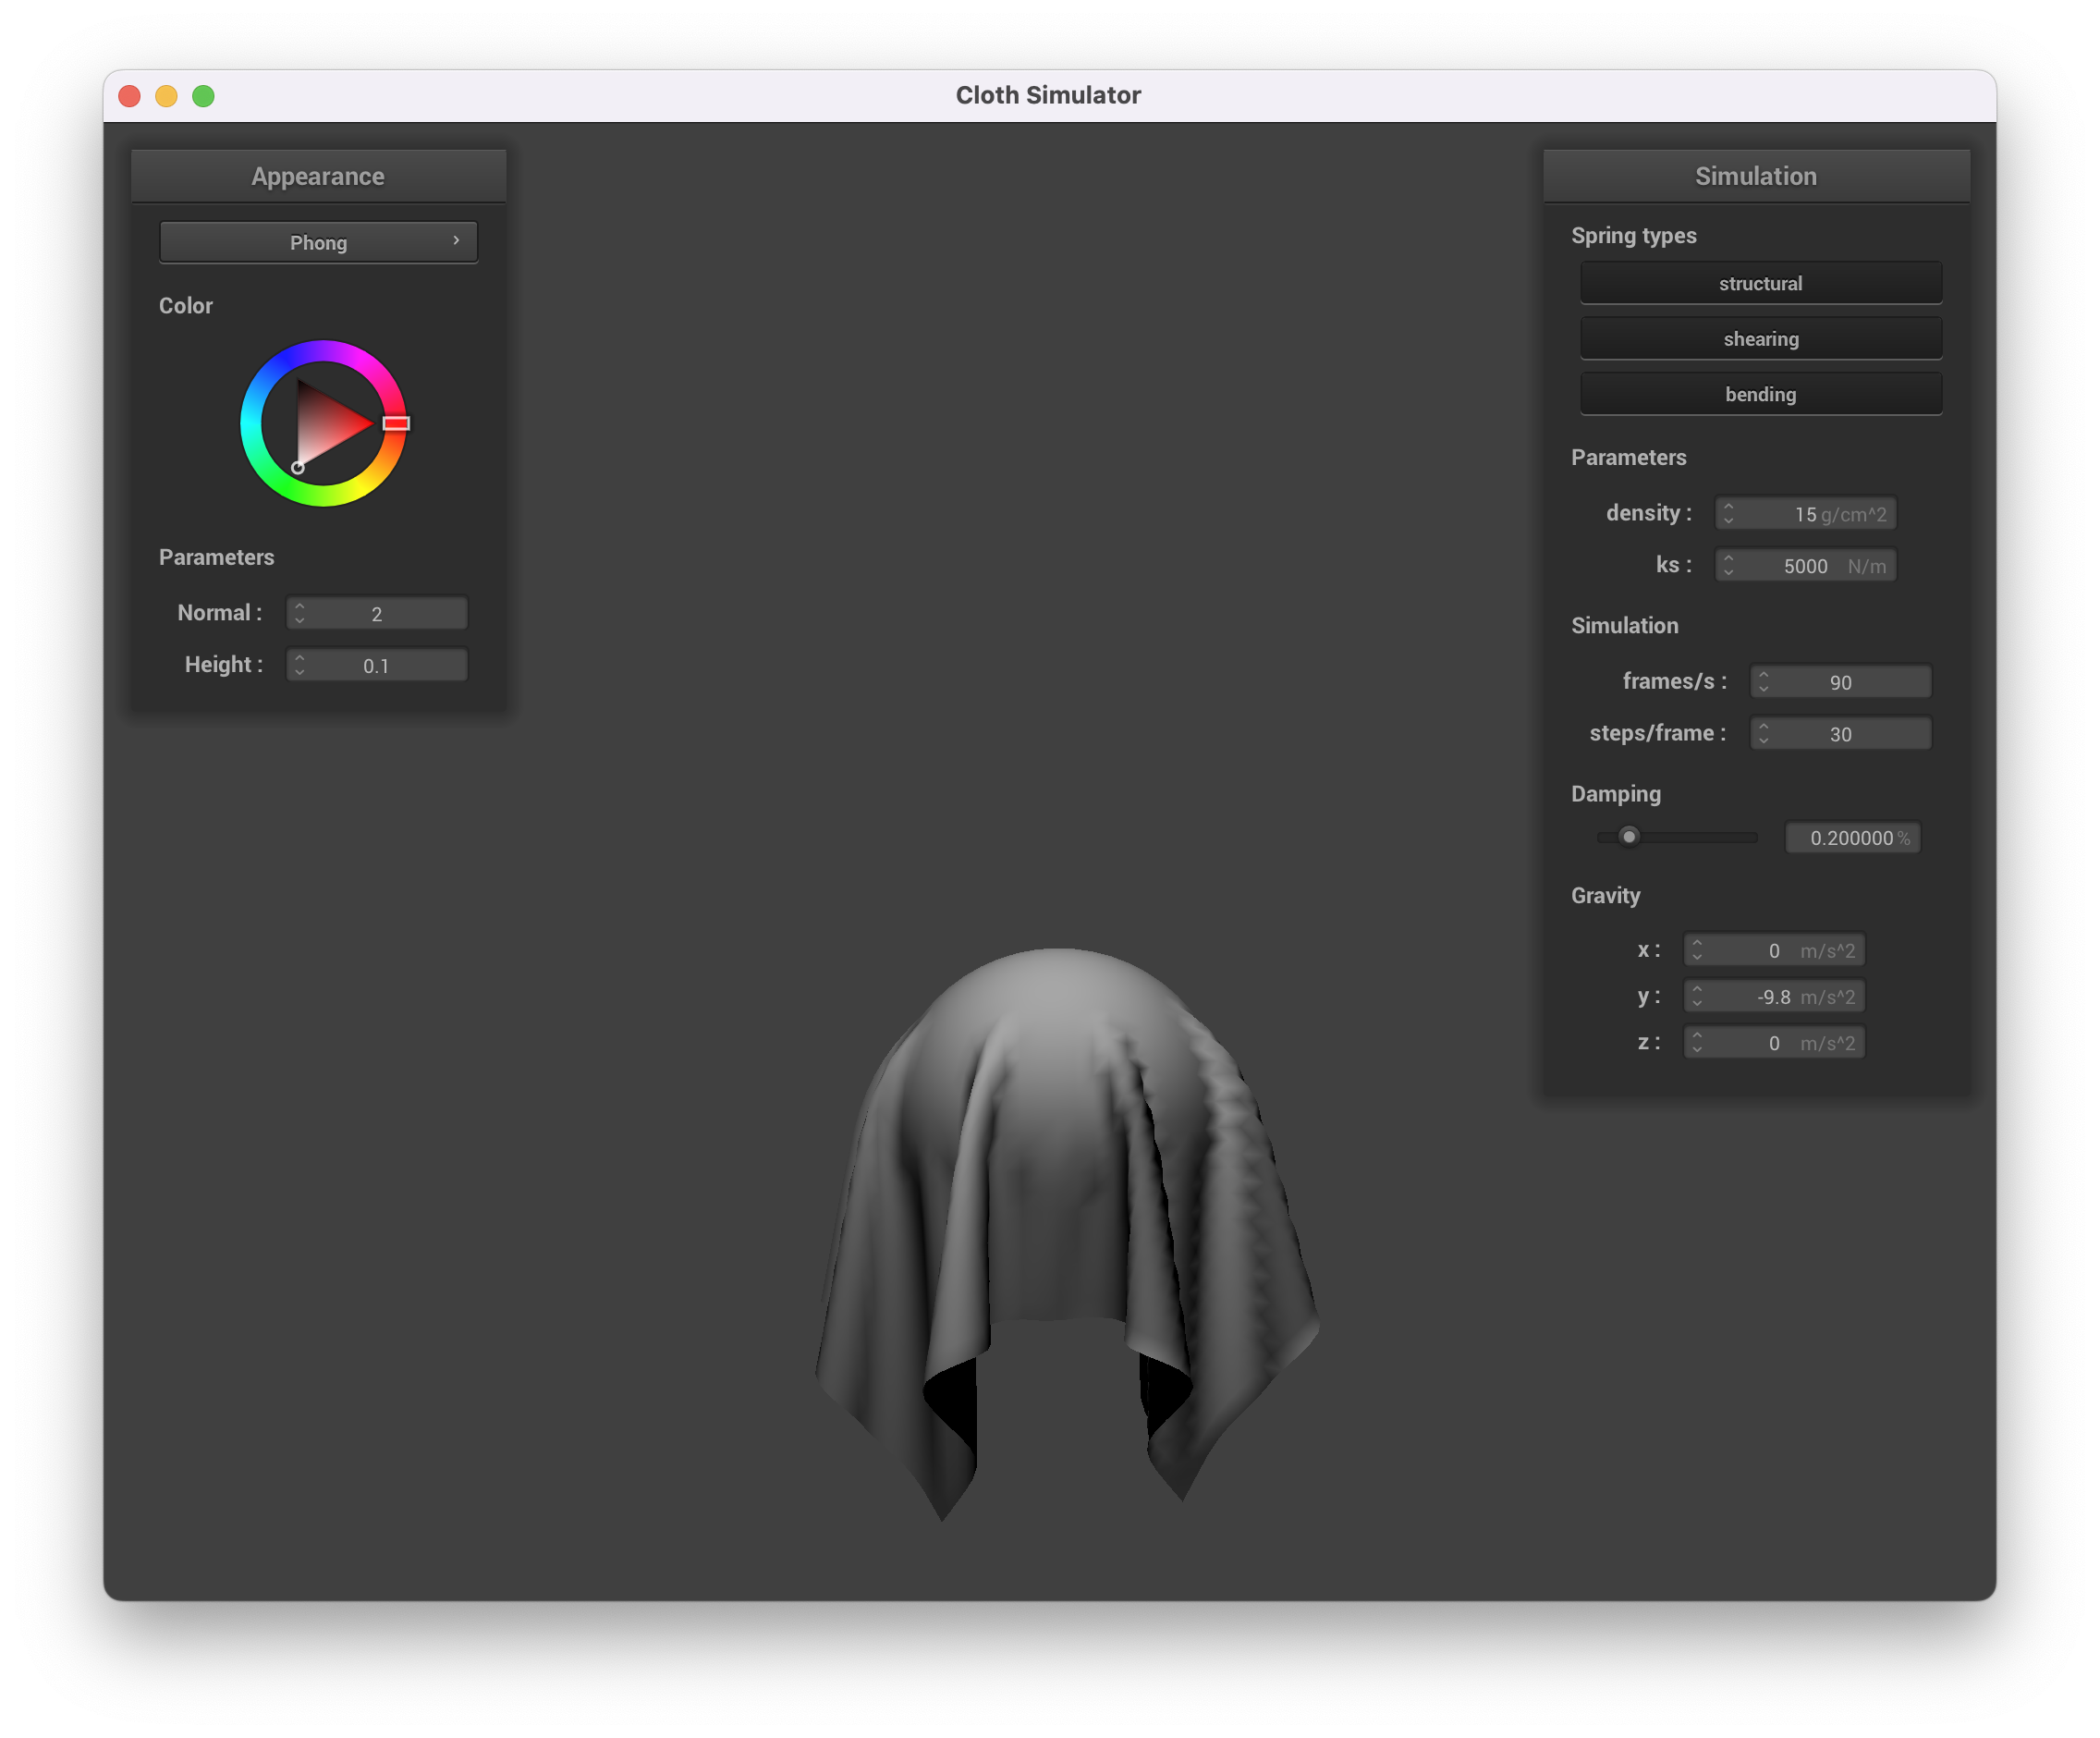Minimize the Cloth Simulator window
2100x1738 pixels.
(x=166, y=96)
